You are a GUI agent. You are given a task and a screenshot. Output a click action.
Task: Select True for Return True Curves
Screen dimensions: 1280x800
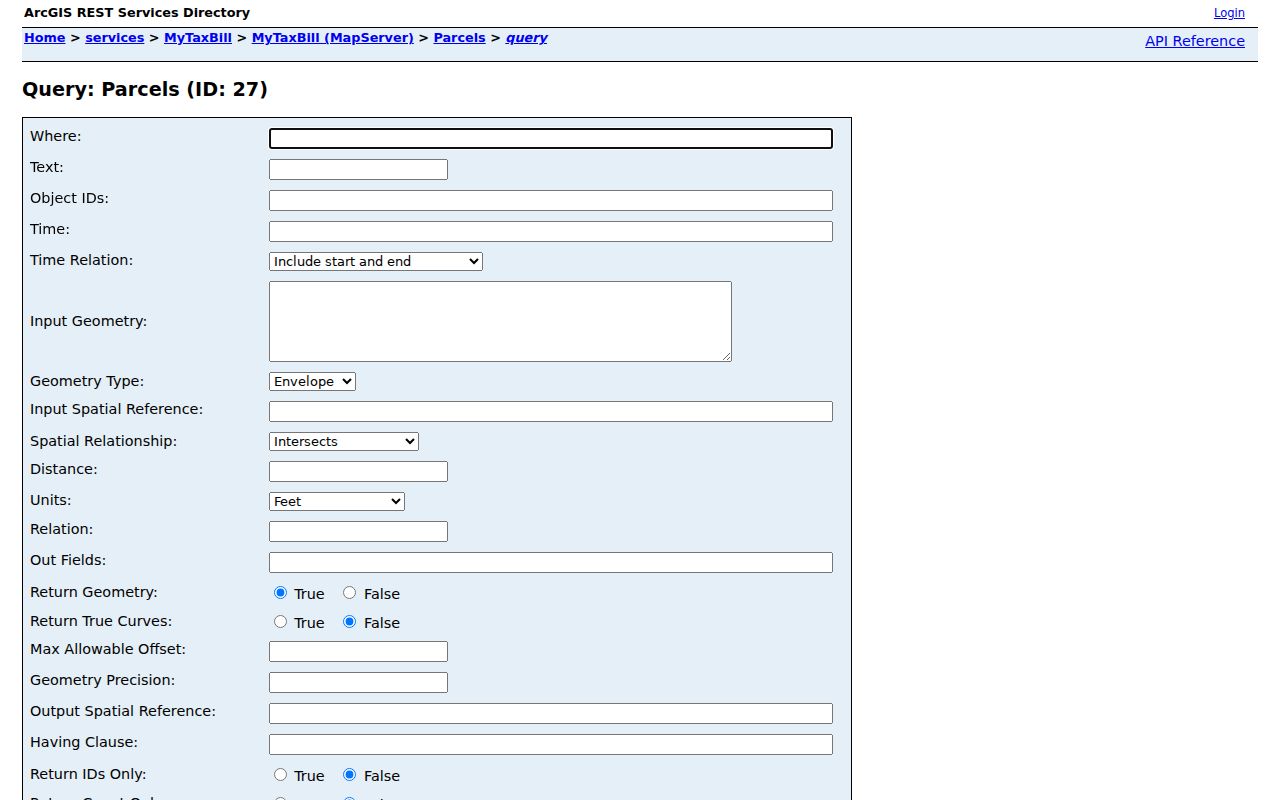tap(280, 622)
